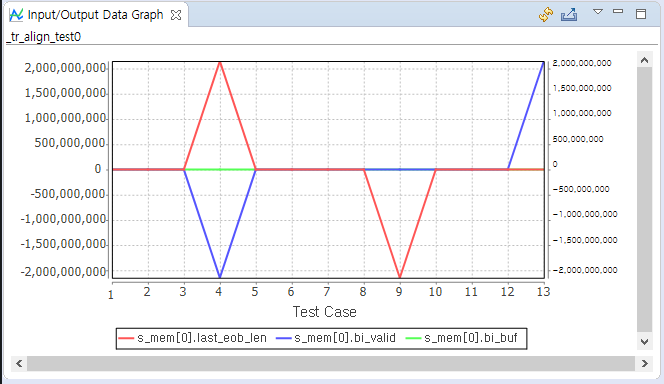Click the vertical scrollbar down arrow
Viewport: 664px width, 384px height.
[645, 342]
